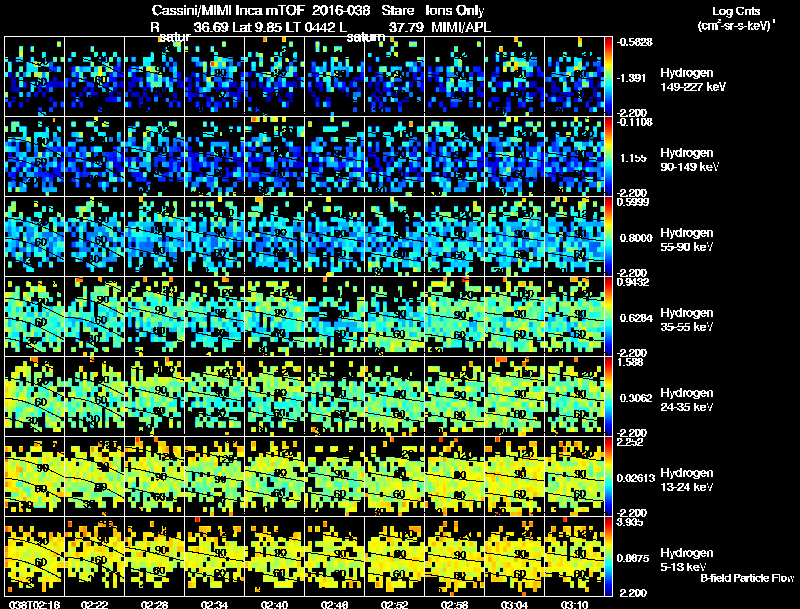
Task: Click the '0.3062' color scale value
Action: (636, 398)
